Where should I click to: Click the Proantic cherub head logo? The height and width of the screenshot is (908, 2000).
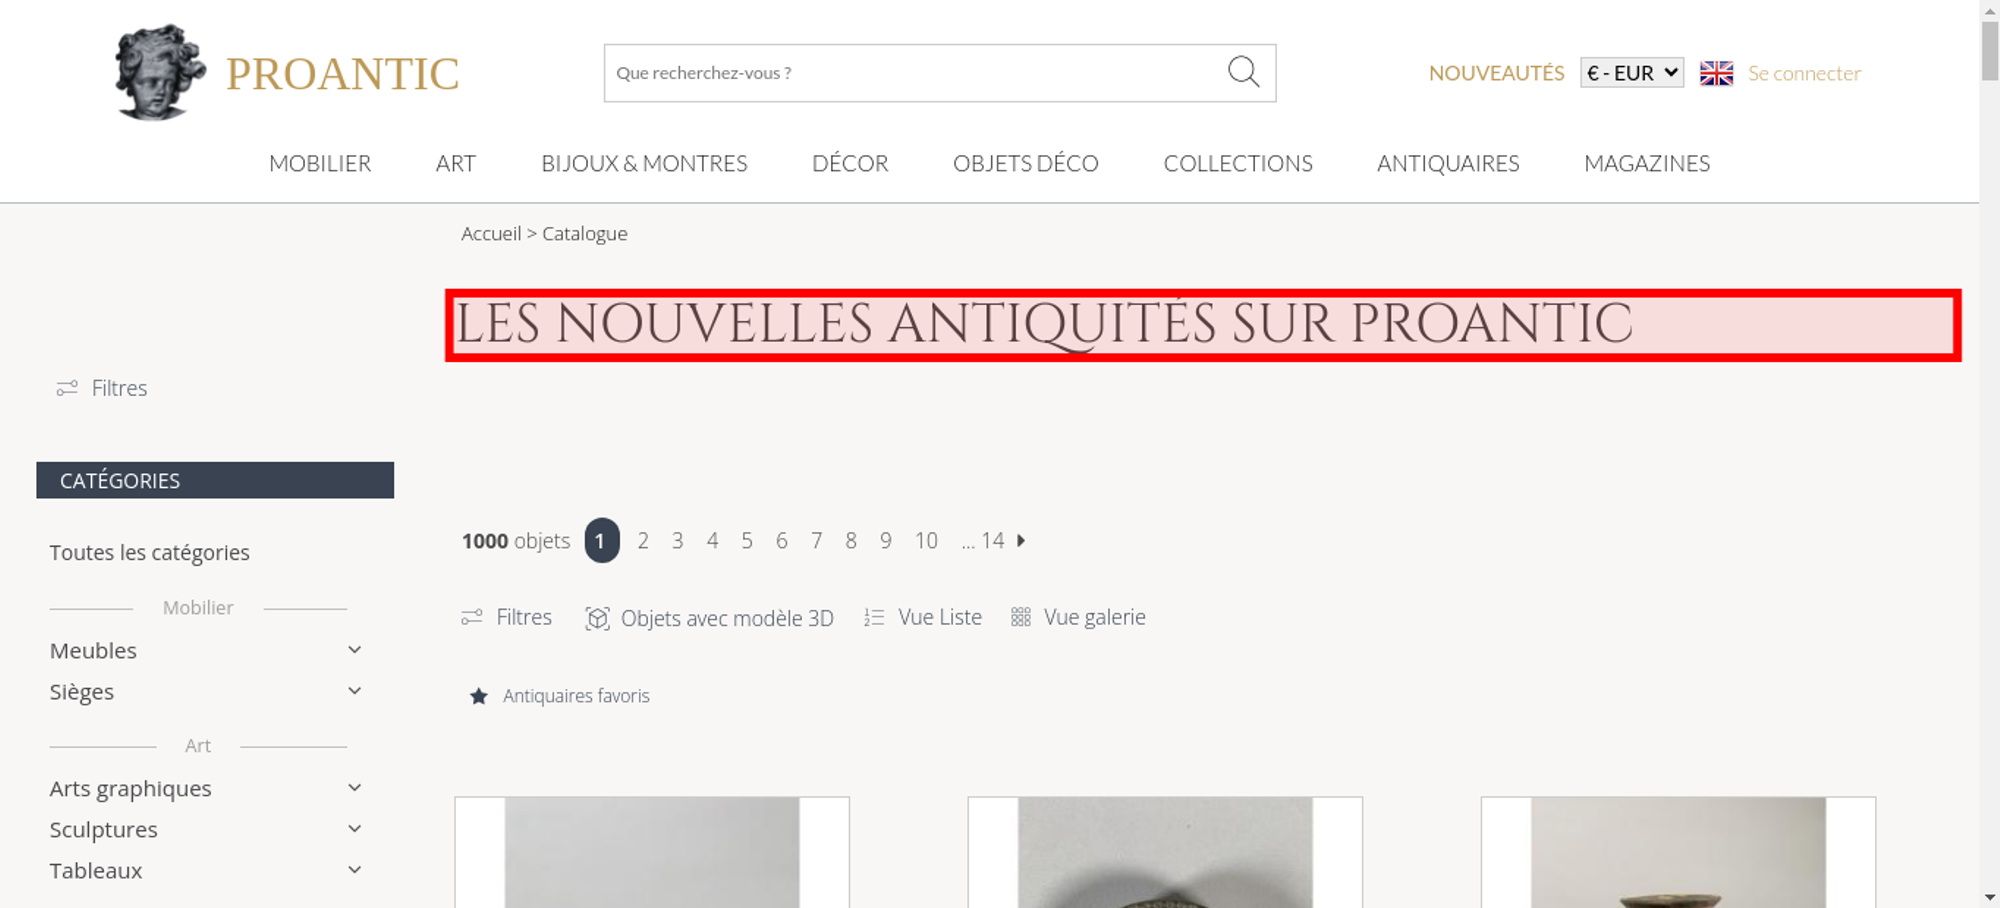pos(160,72)
